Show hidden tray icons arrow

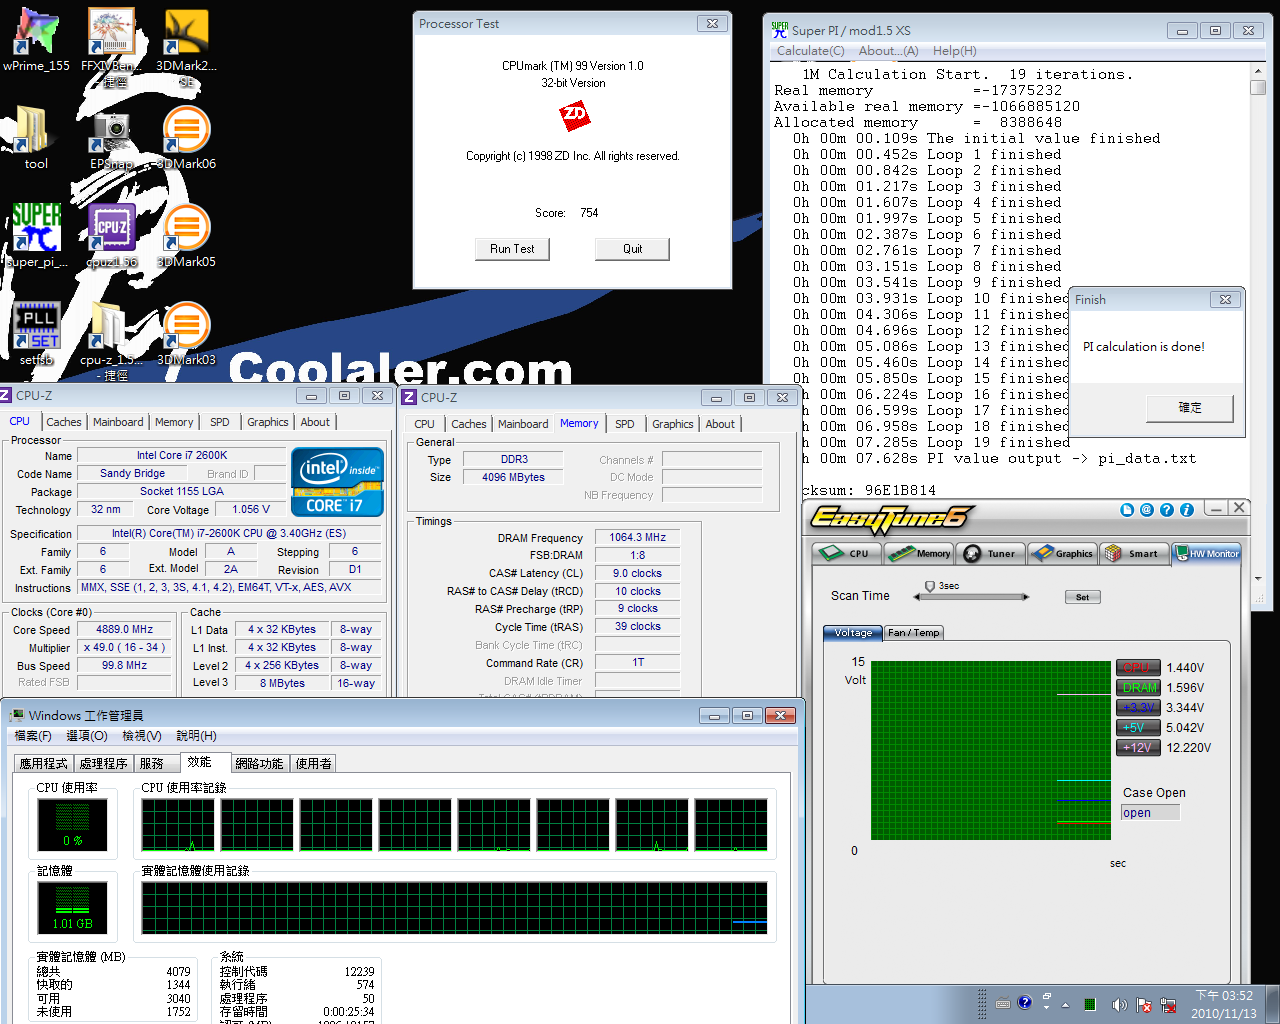(x=1065, y=1005)
